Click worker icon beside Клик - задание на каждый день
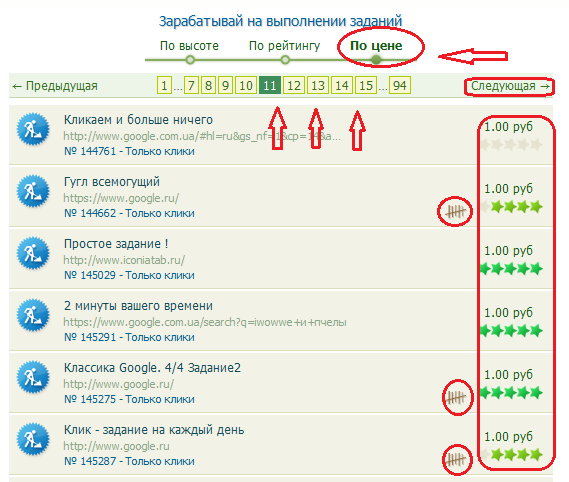Image resolution: width=569 pixels, height=482 pixels. click(33, 439)
